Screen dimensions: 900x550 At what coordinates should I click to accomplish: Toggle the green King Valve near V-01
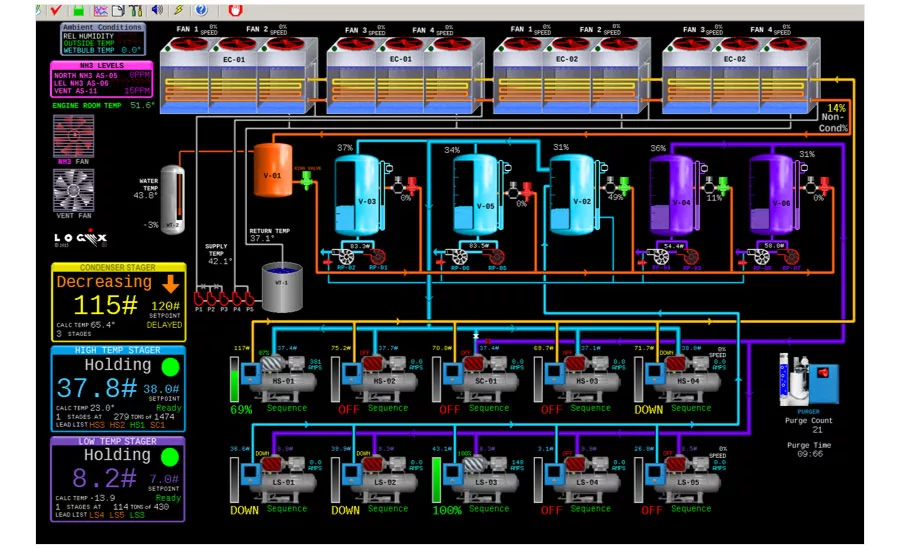click(307, 181)
